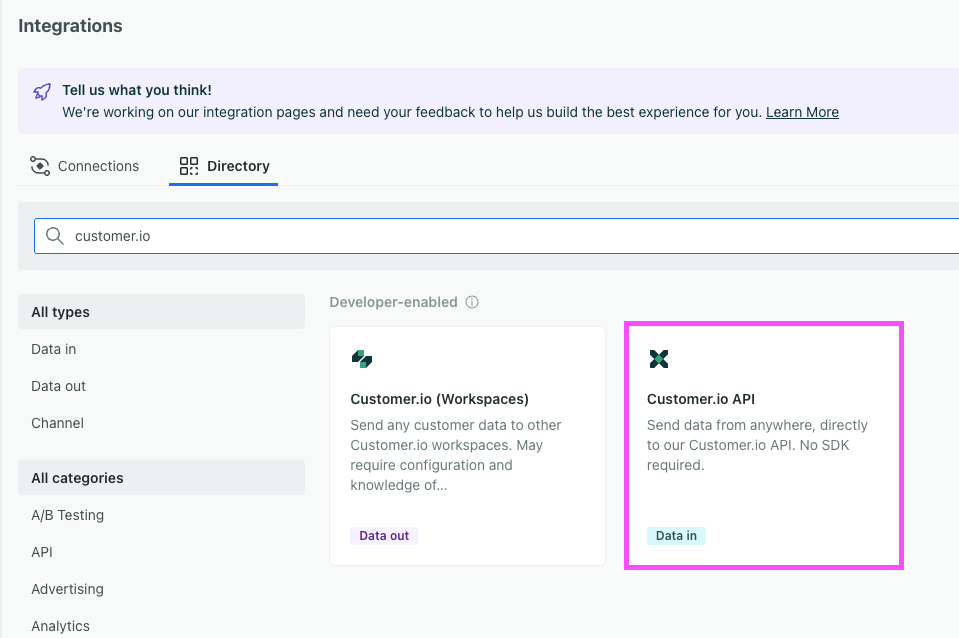Open the Learn More link
The height and width of the screenshot is (638, 959).
[802, 112]
